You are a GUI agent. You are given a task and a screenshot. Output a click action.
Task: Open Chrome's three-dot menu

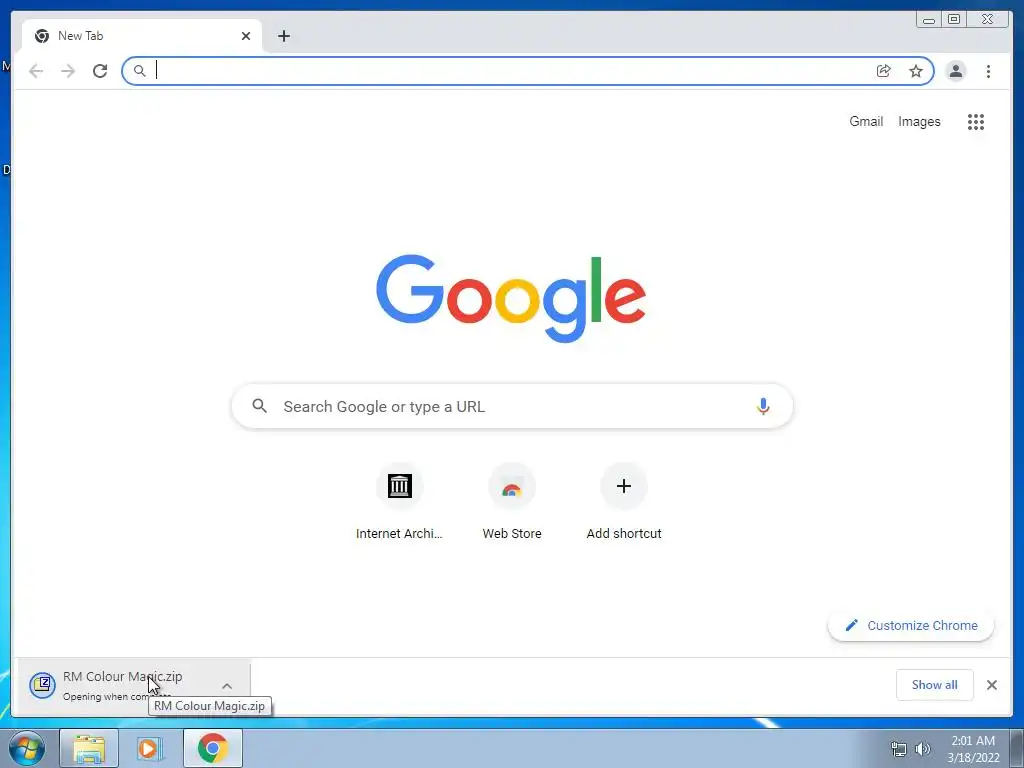tap(988, 71)
